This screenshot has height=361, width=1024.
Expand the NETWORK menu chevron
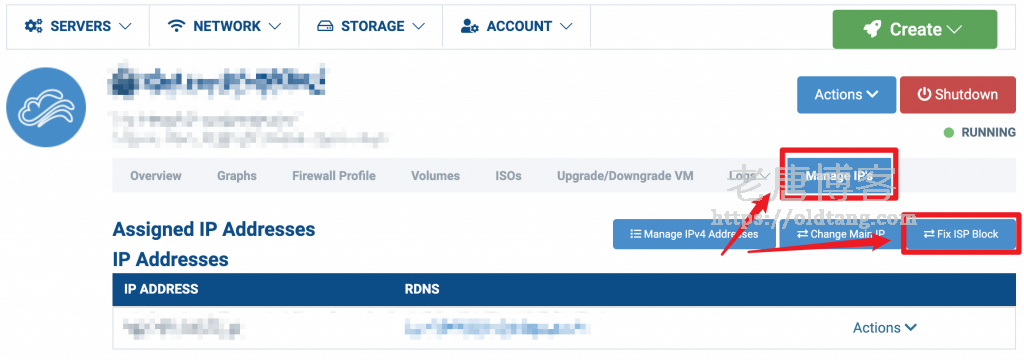[275, 27]
